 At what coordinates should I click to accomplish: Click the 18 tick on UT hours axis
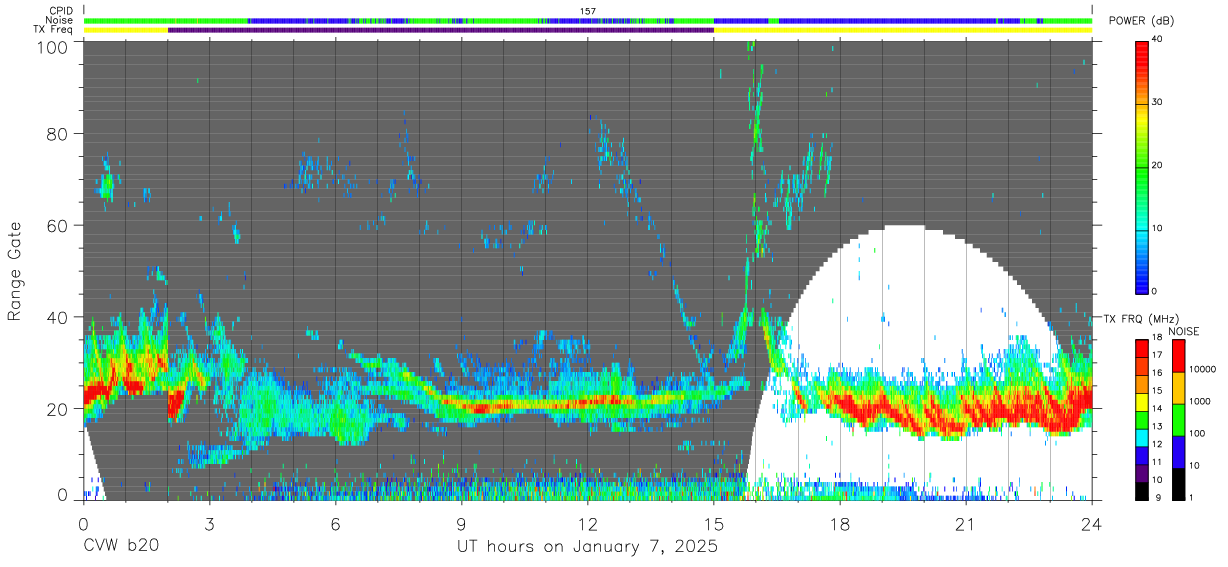840,524
